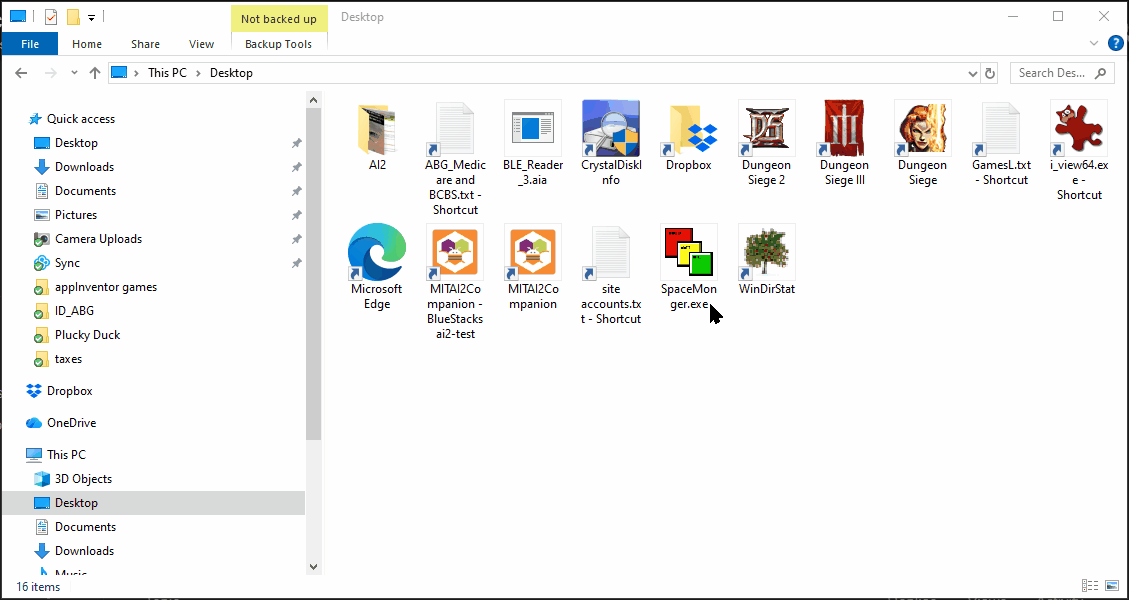Open the Dungeon Siege 2 shortcut icon
1129x600 pixels.
pos(766,128)
